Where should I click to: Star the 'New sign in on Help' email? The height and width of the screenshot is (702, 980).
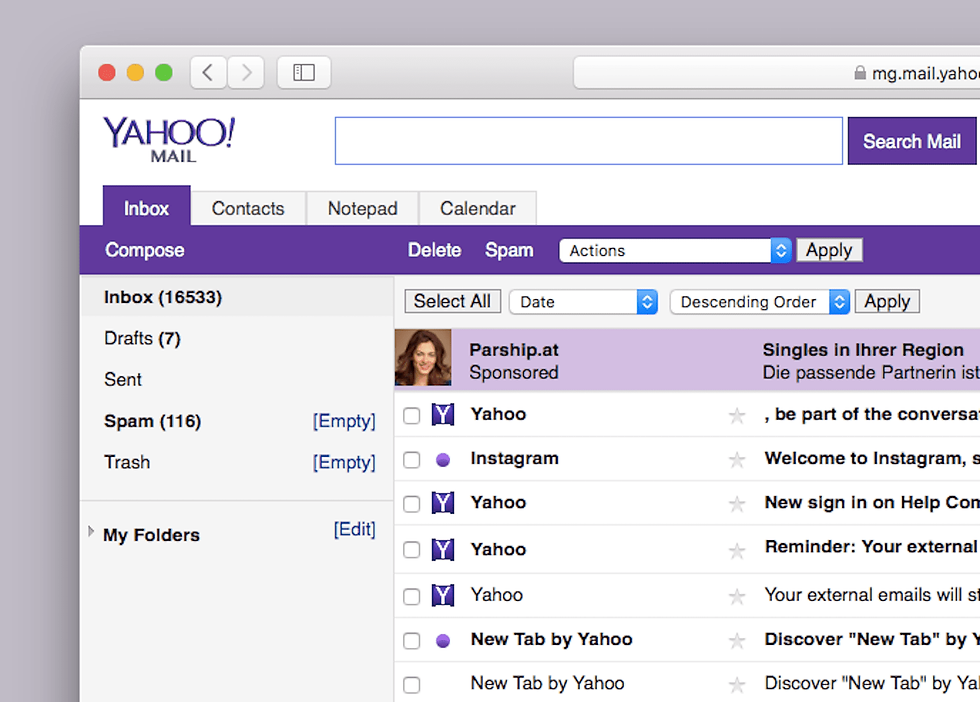pyautogui.click(x=737, y=503)
